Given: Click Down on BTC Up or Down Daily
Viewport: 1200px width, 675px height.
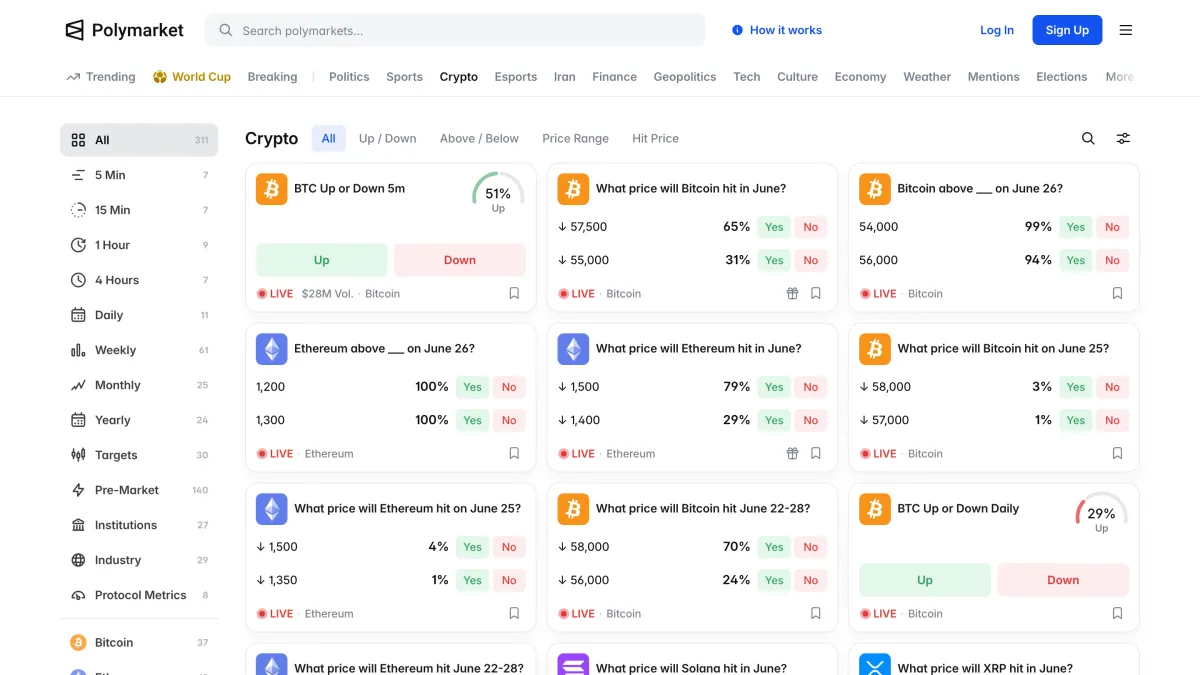Looking at the screenshot, I should pyautogui.click(x=1063, y=580).
